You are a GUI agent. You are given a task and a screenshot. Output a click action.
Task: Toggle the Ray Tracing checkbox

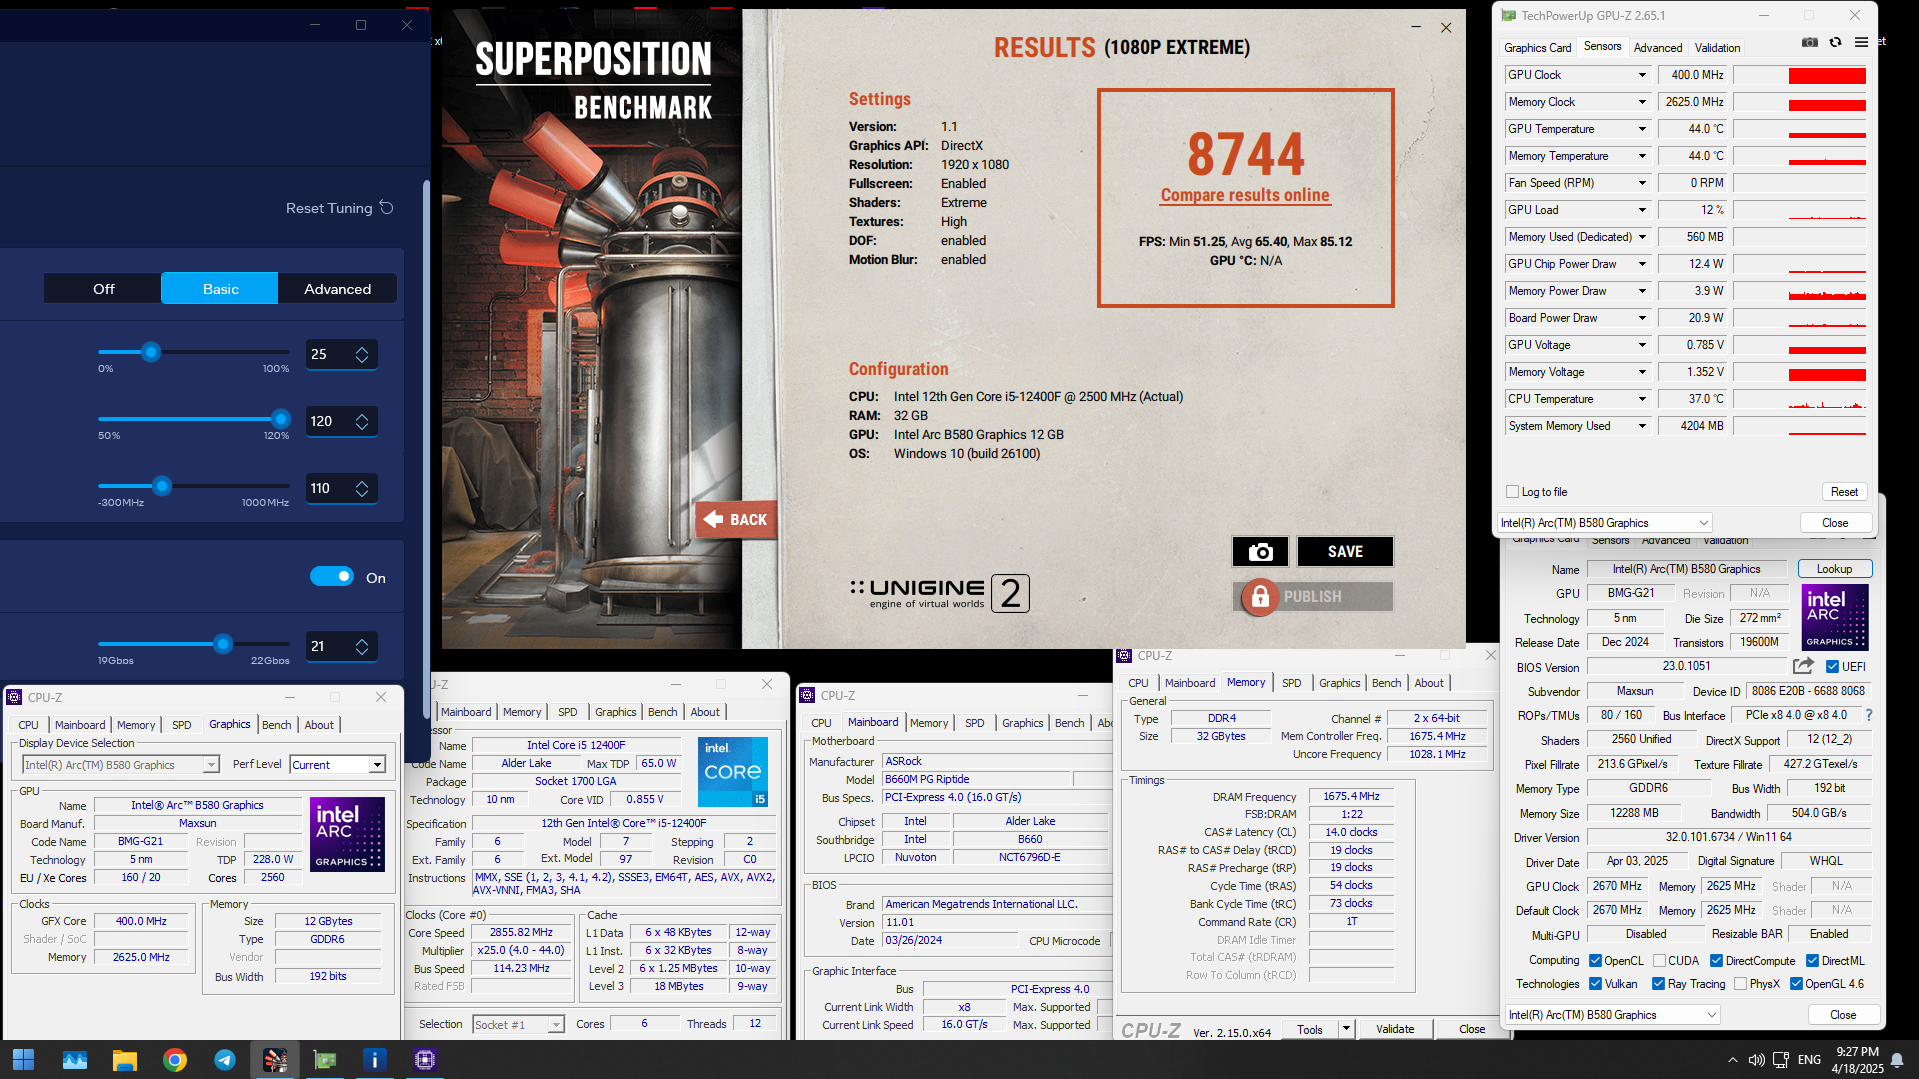(1659, 984)
